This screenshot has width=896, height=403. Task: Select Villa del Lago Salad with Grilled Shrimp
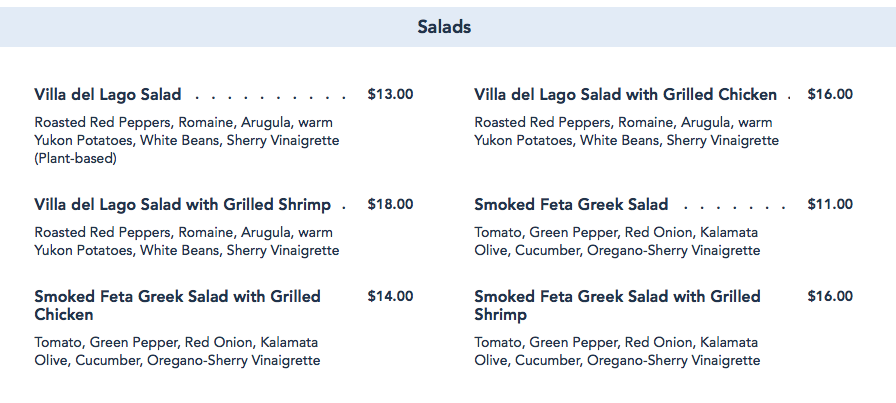click(182, 205)
